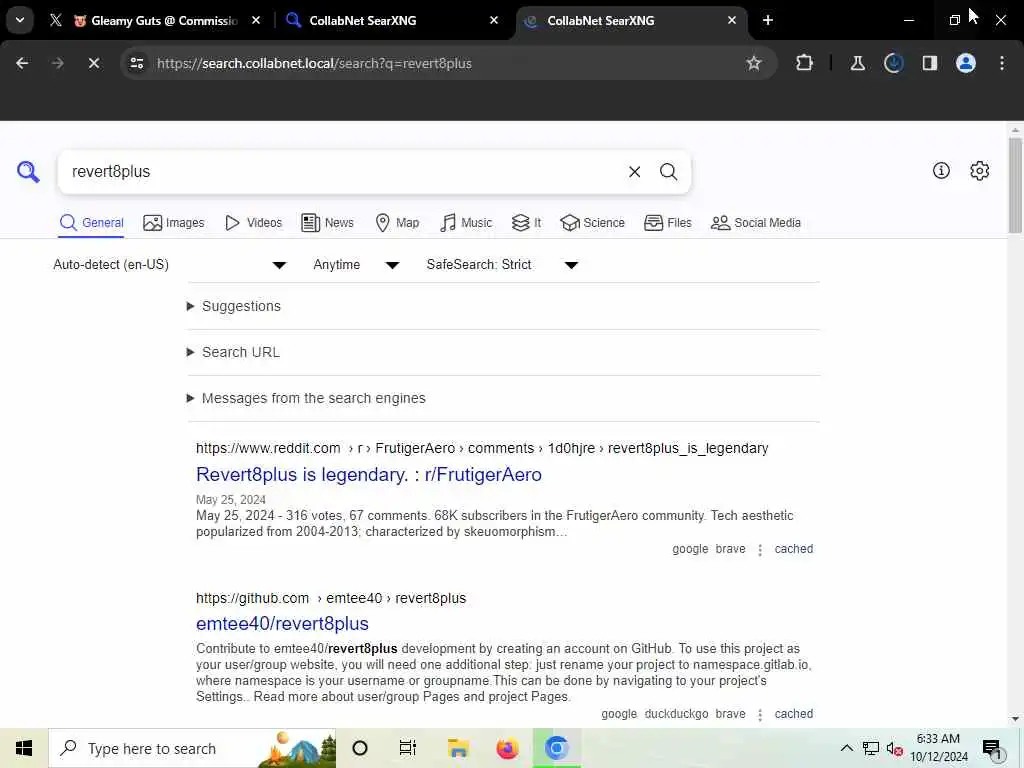Open network tray icon
Image resolution: width=1024 pixels, height=768 pixels.
coord(871,748)
